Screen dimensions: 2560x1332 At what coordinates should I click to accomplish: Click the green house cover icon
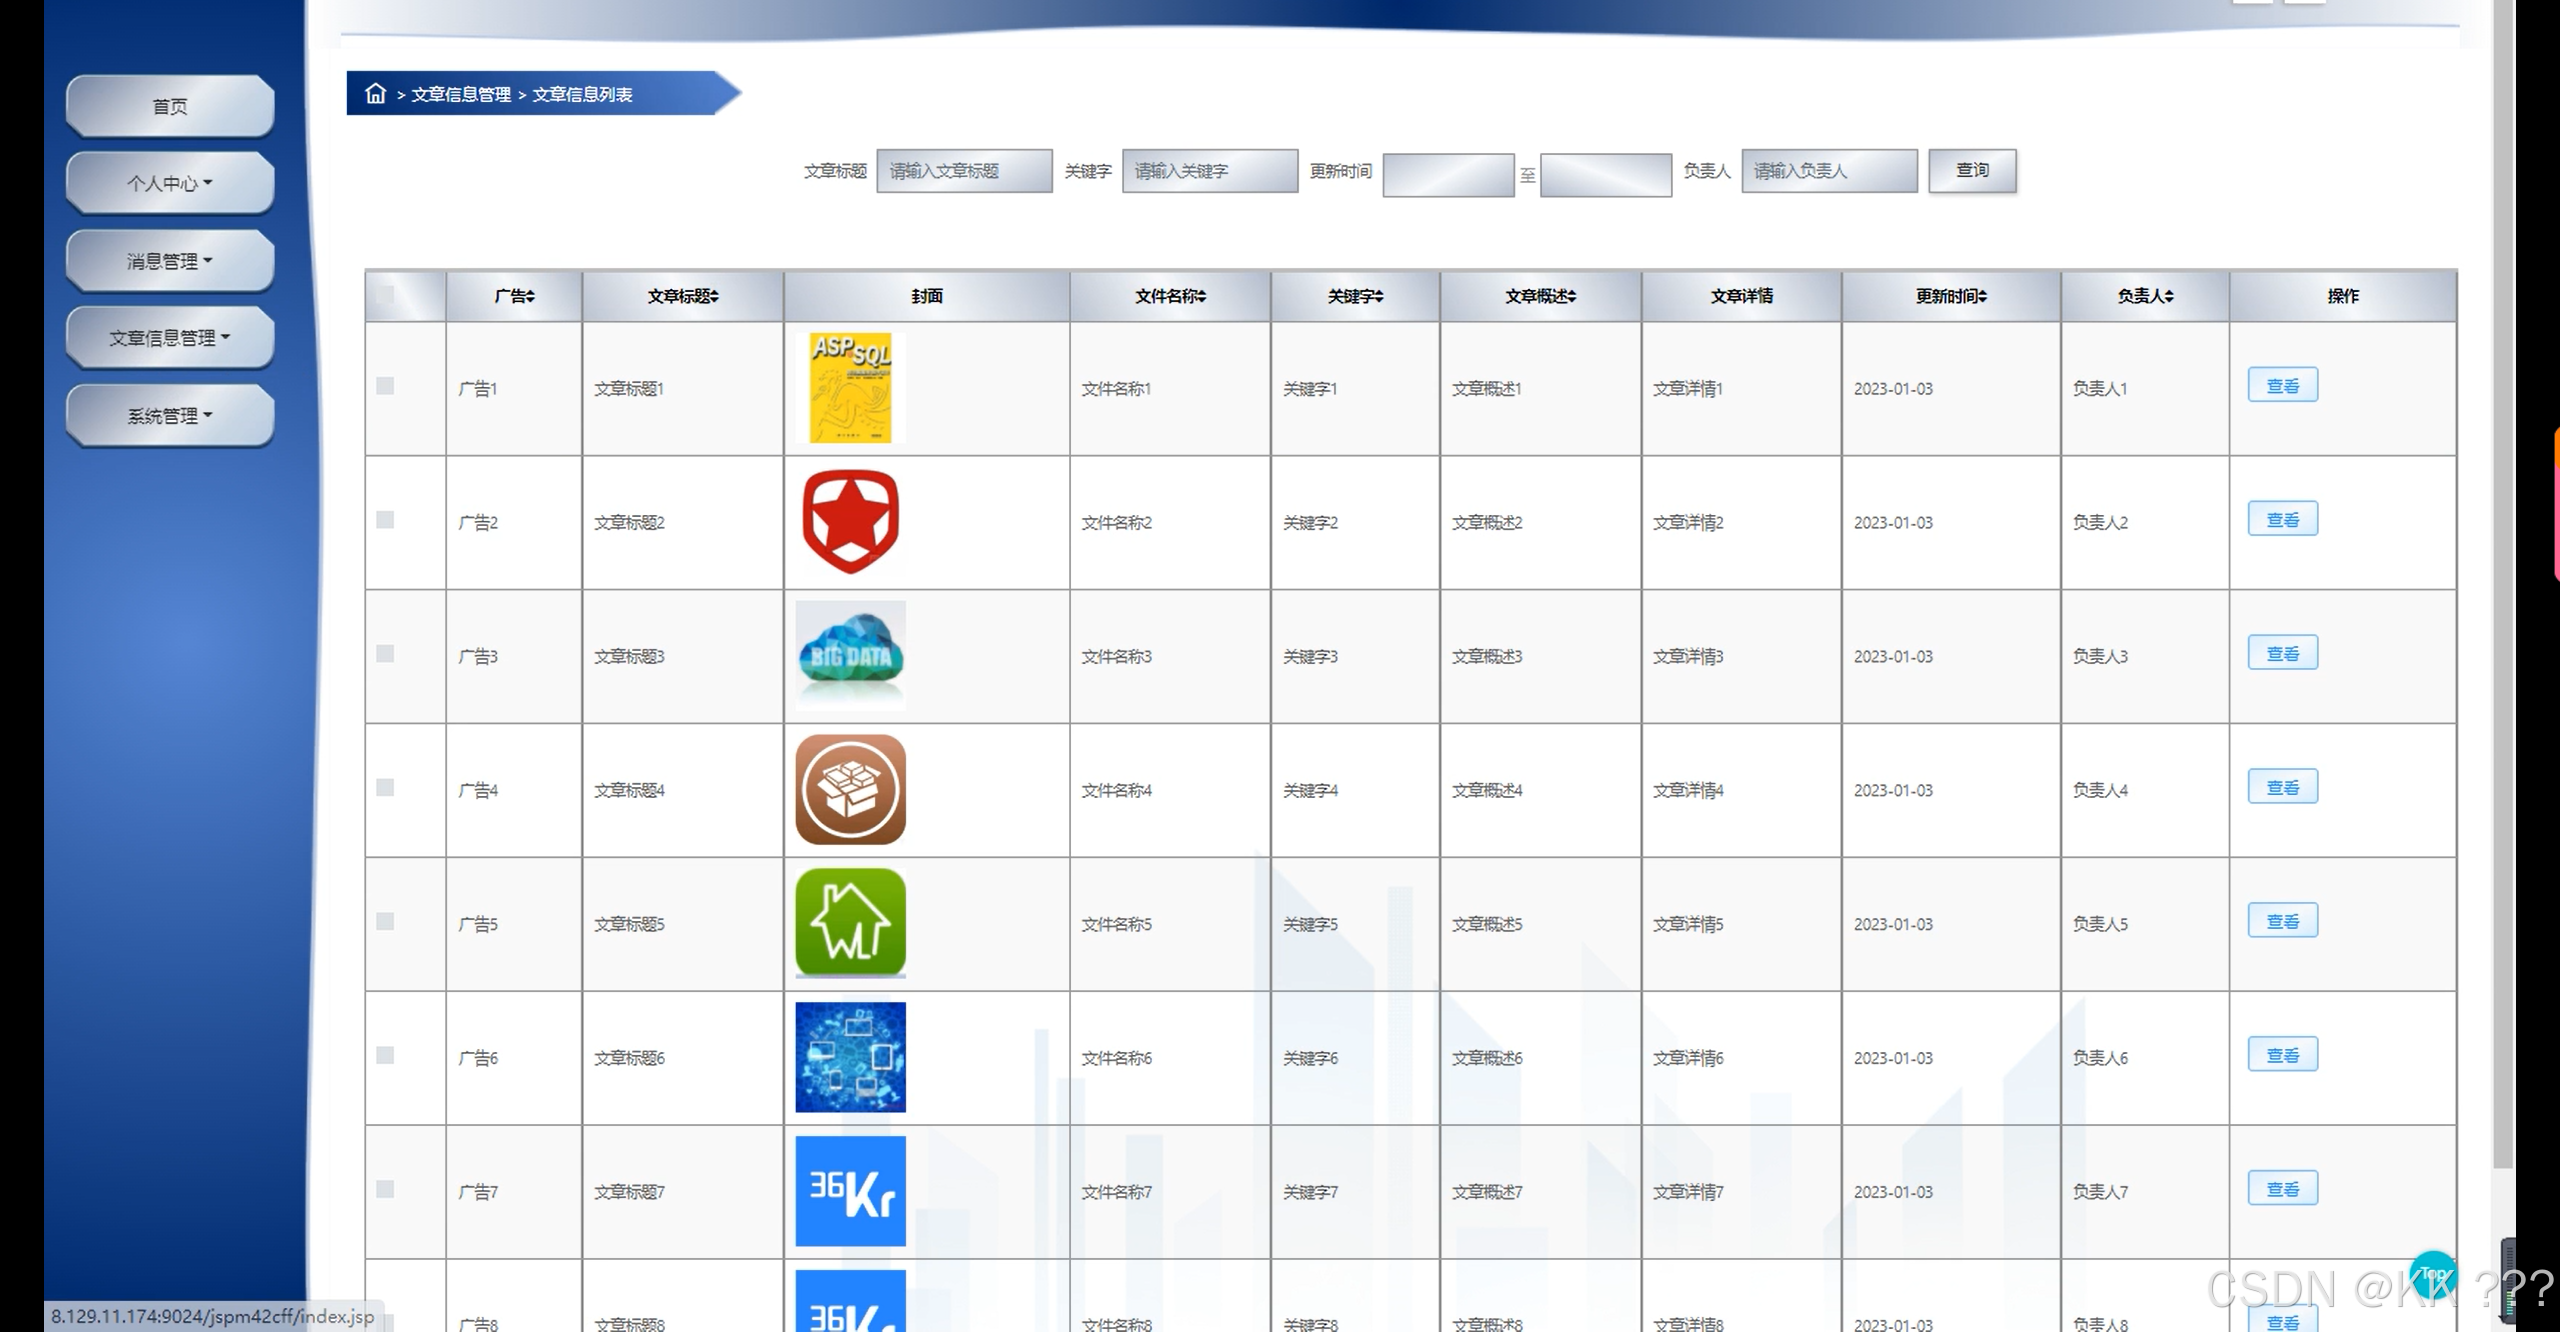click(850, 923)
